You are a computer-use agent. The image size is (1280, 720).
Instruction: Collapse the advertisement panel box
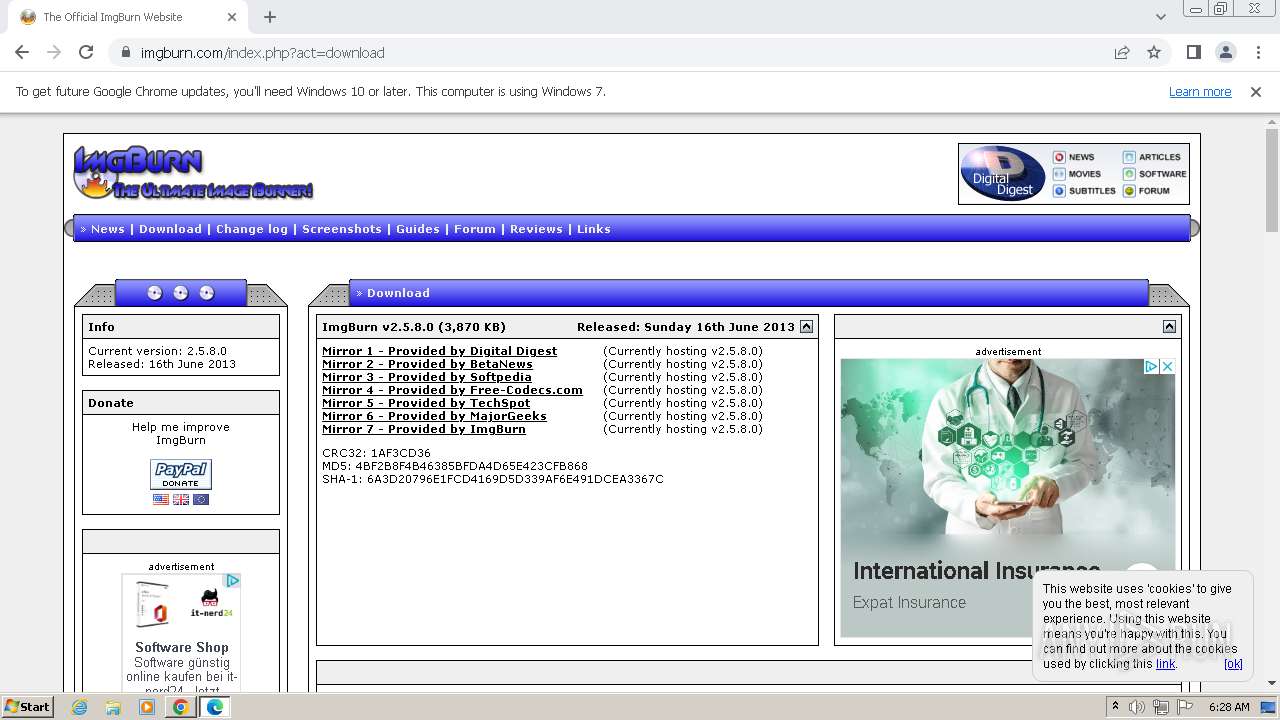pos(1169,326)
